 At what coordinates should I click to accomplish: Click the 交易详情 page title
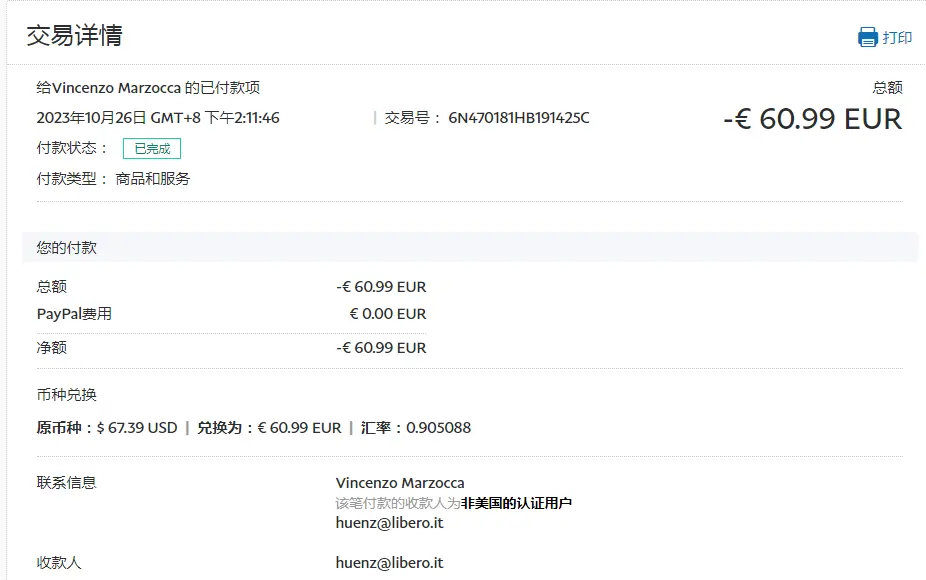point(74,36)
